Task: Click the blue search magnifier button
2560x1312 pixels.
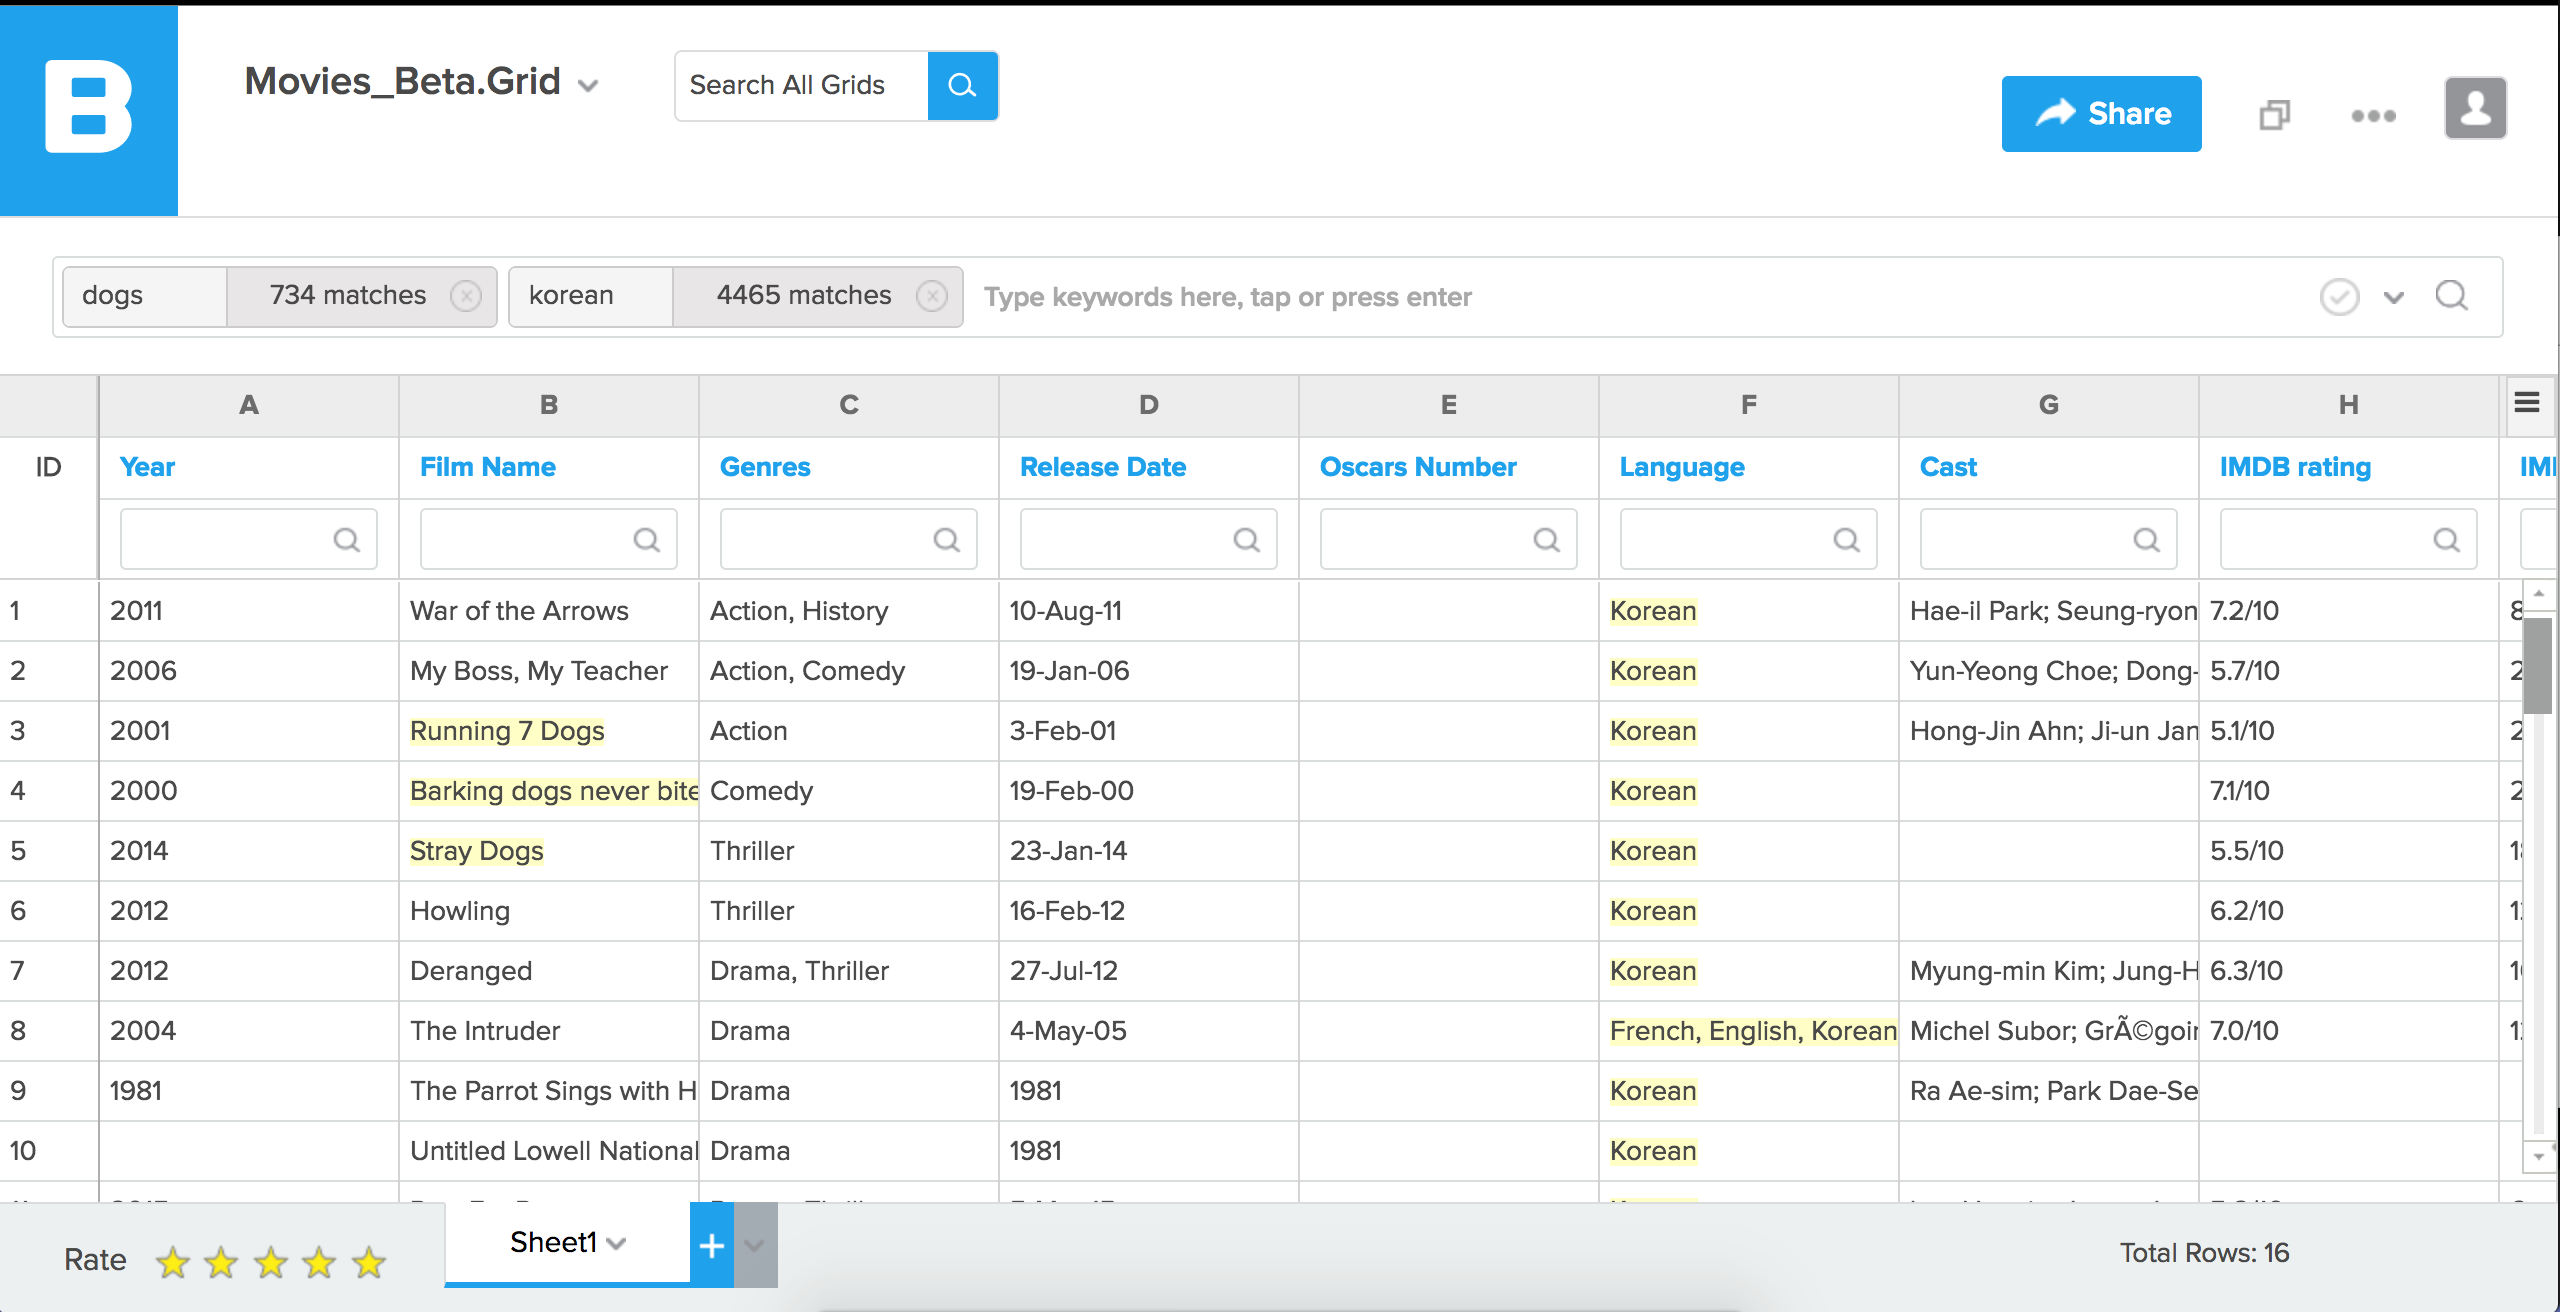Action: click(962, 86)
